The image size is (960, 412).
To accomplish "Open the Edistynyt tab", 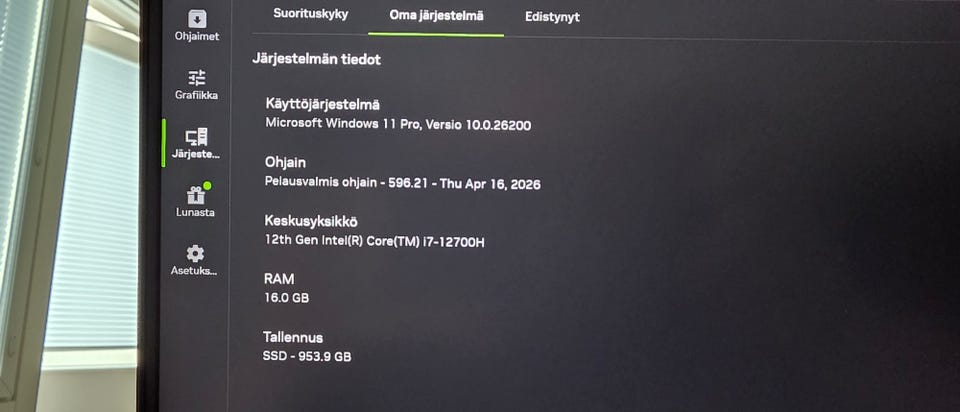I will pyautogui.click(x=552, y=17).
